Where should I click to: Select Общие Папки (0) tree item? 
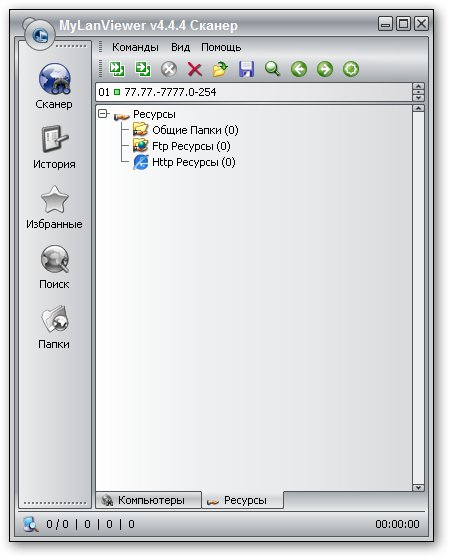click(195, 130)
